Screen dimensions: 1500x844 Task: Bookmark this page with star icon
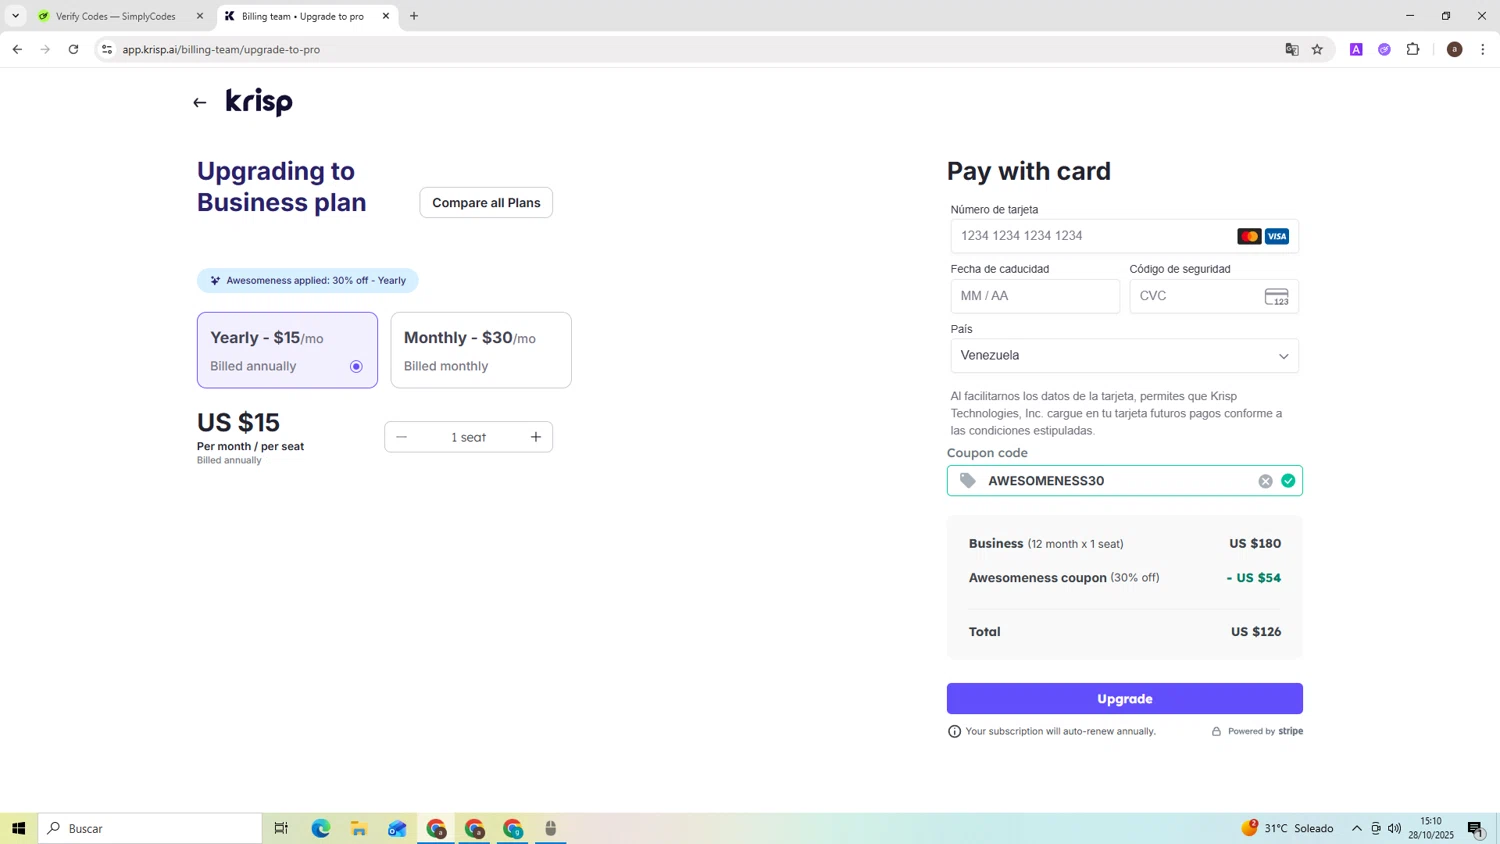[1317, 49]
